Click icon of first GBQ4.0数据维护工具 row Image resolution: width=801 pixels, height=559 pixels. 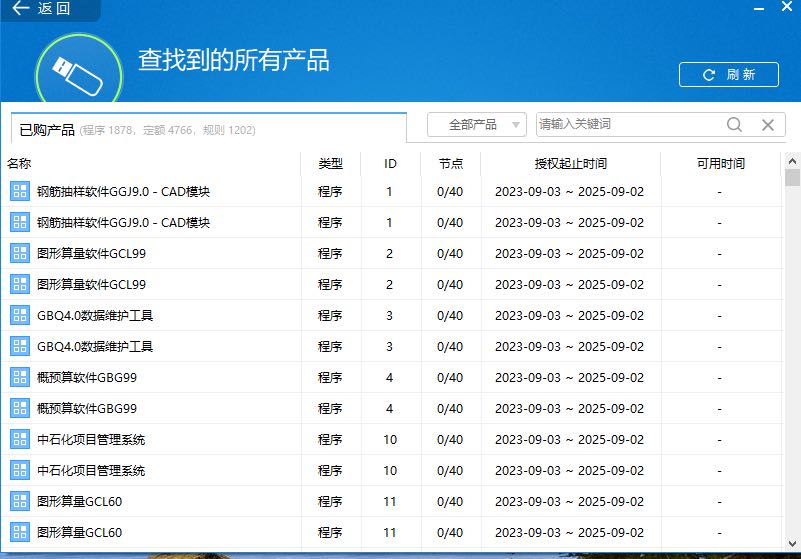pos(20,315)
